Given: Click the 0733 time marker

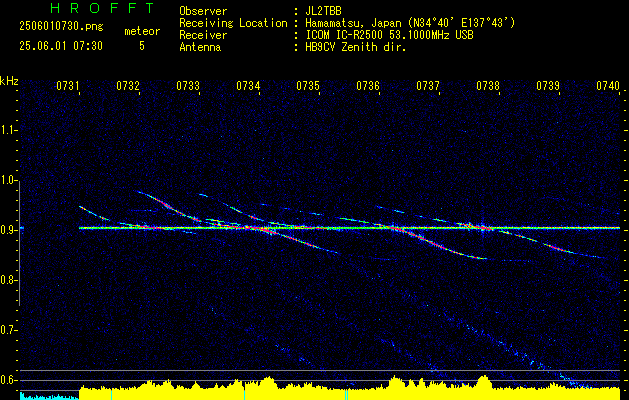Looking at the screenshot, I should click(188, 85).
